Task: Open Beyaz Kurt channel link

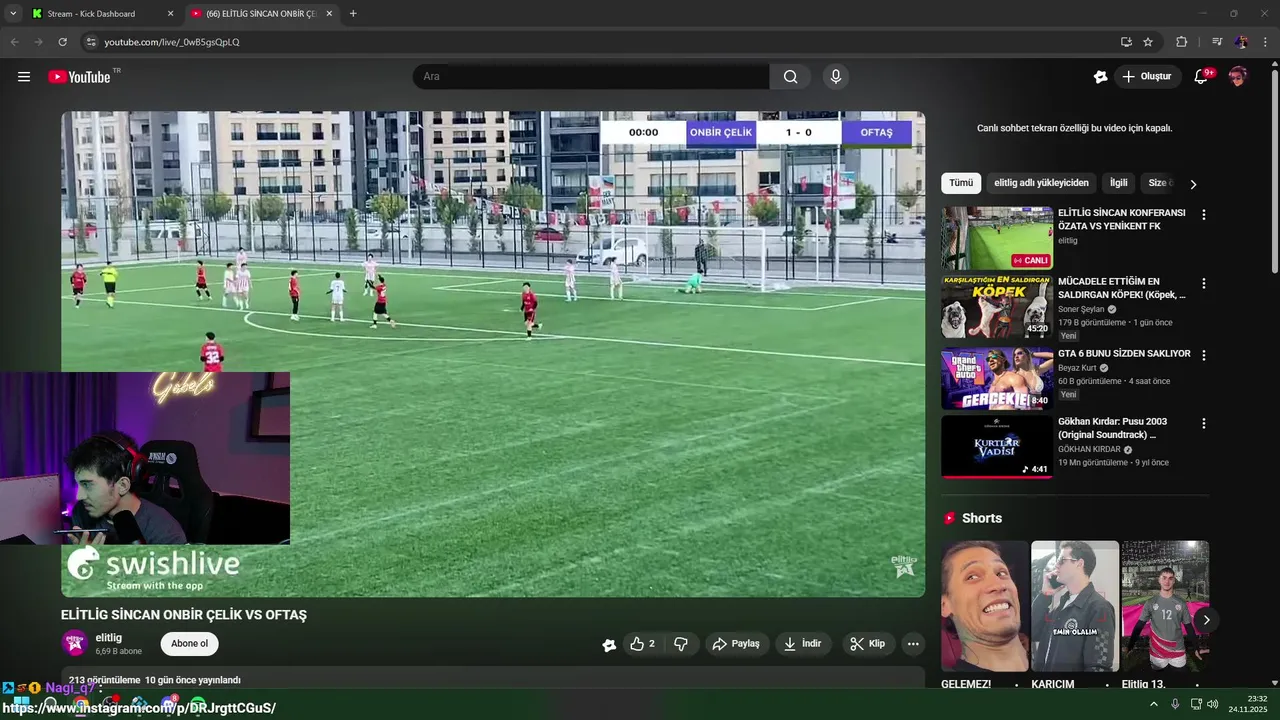Action: click(1077, 368)
